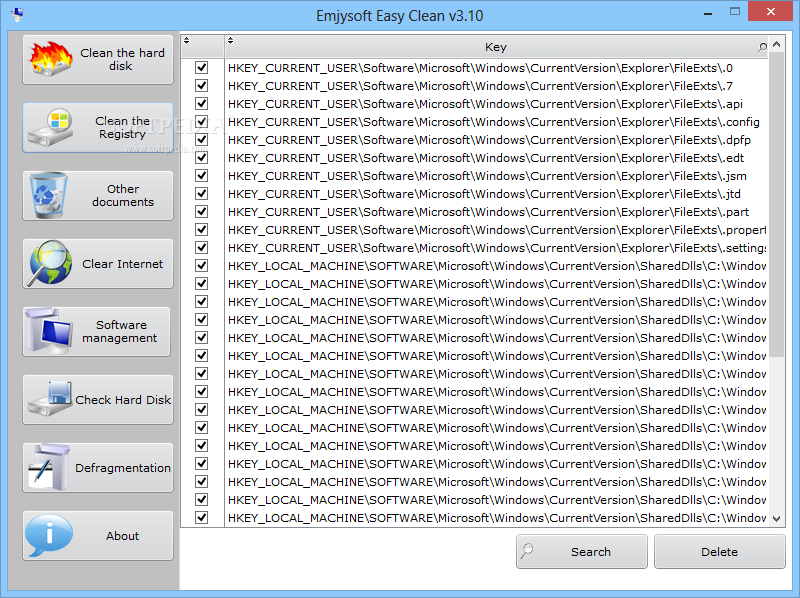Open Clean the hard disk section
Screen dimensions: 800x598
(x=98, y=60)
